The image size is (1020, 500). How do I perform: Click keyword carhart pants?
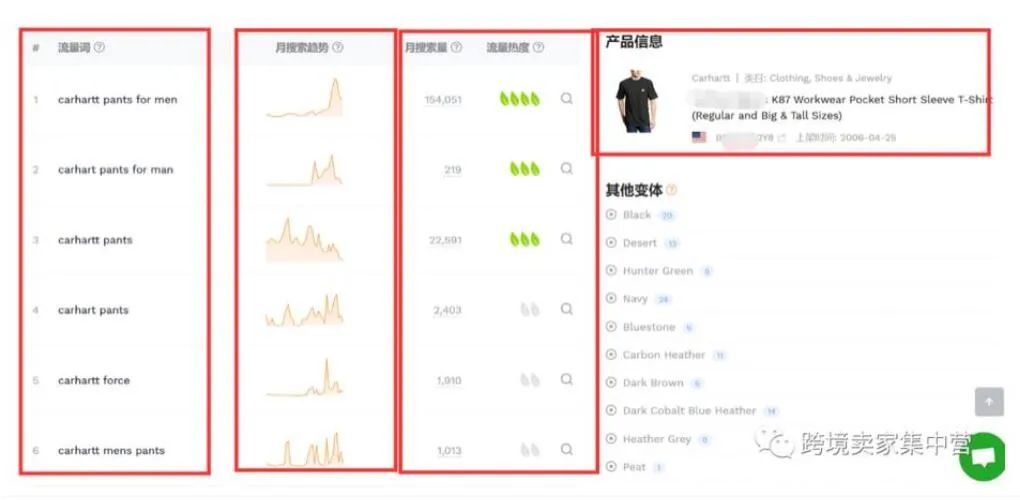[x=93, y=310]
